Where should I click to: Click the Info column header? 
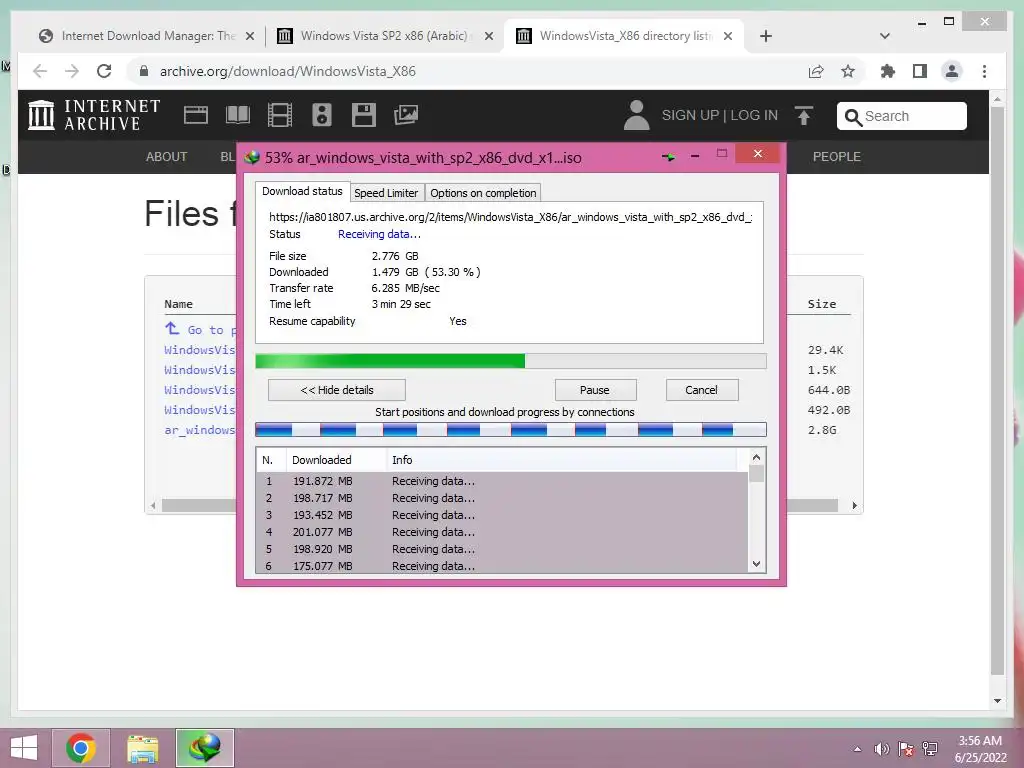562,460
